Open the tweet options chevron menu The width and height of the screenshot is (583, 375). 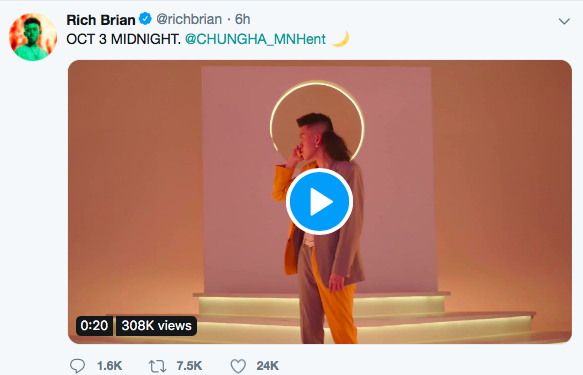564,22
